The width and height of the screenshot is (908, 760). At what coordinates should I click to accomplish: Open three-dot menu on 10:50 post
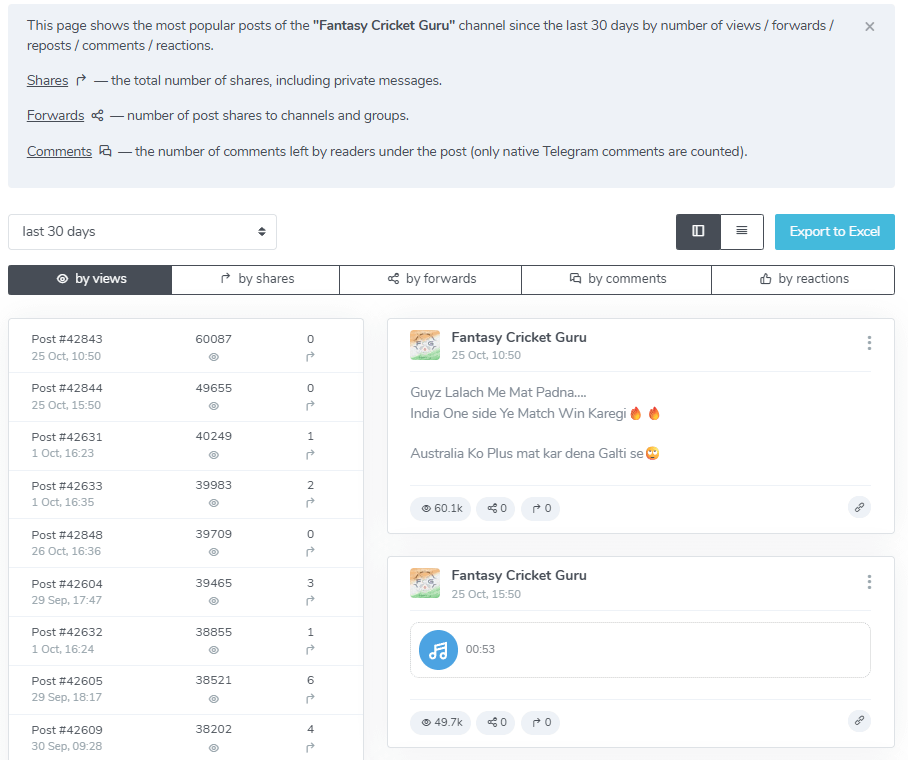869,343
